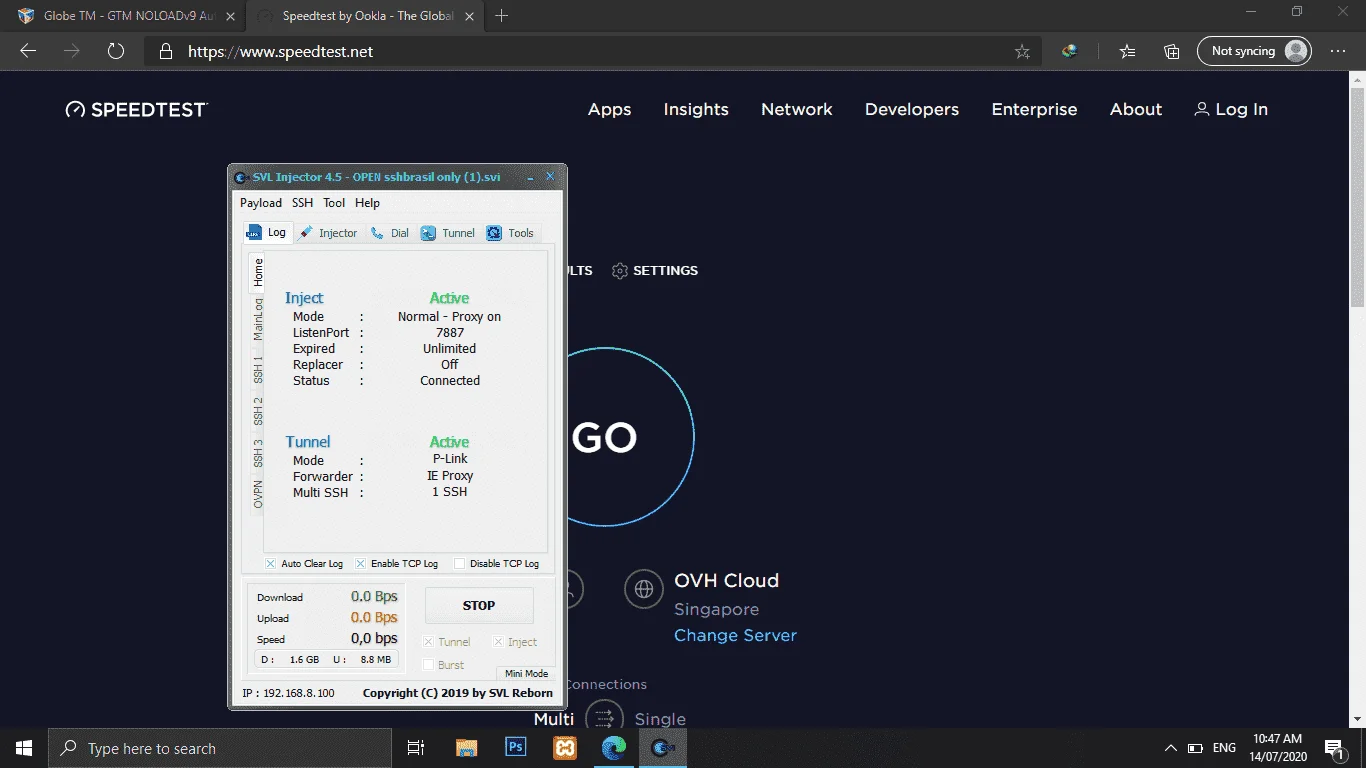This screenshot has height=768, width=1366.
Task: Click the Speedtest logo on the page
Action: pos(137,109)
